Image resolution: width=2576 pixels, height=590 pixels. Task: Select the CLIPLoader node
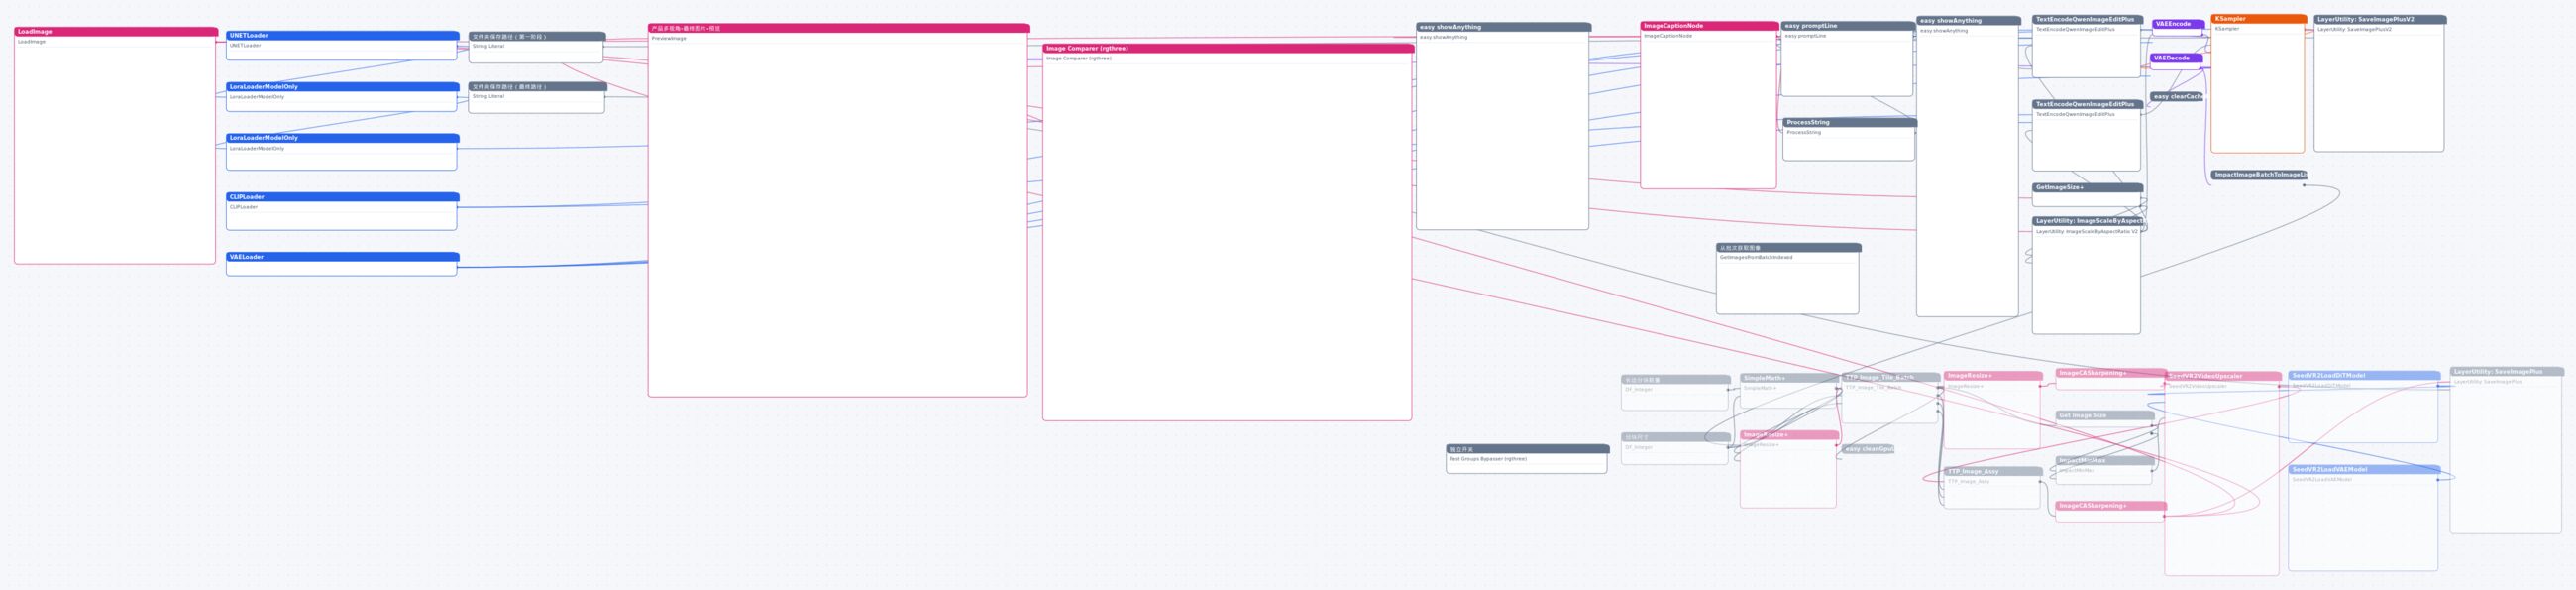342,211
